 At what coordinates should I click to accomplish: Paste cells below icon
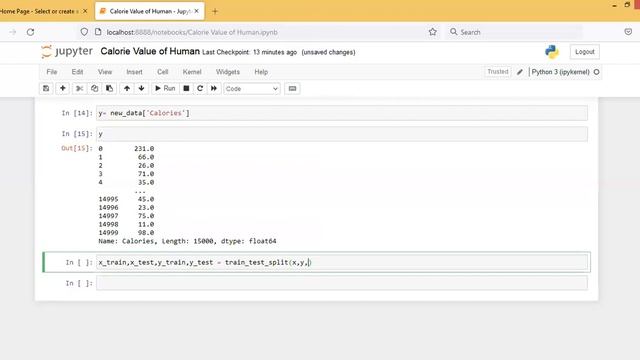click(x=109, y=89)
